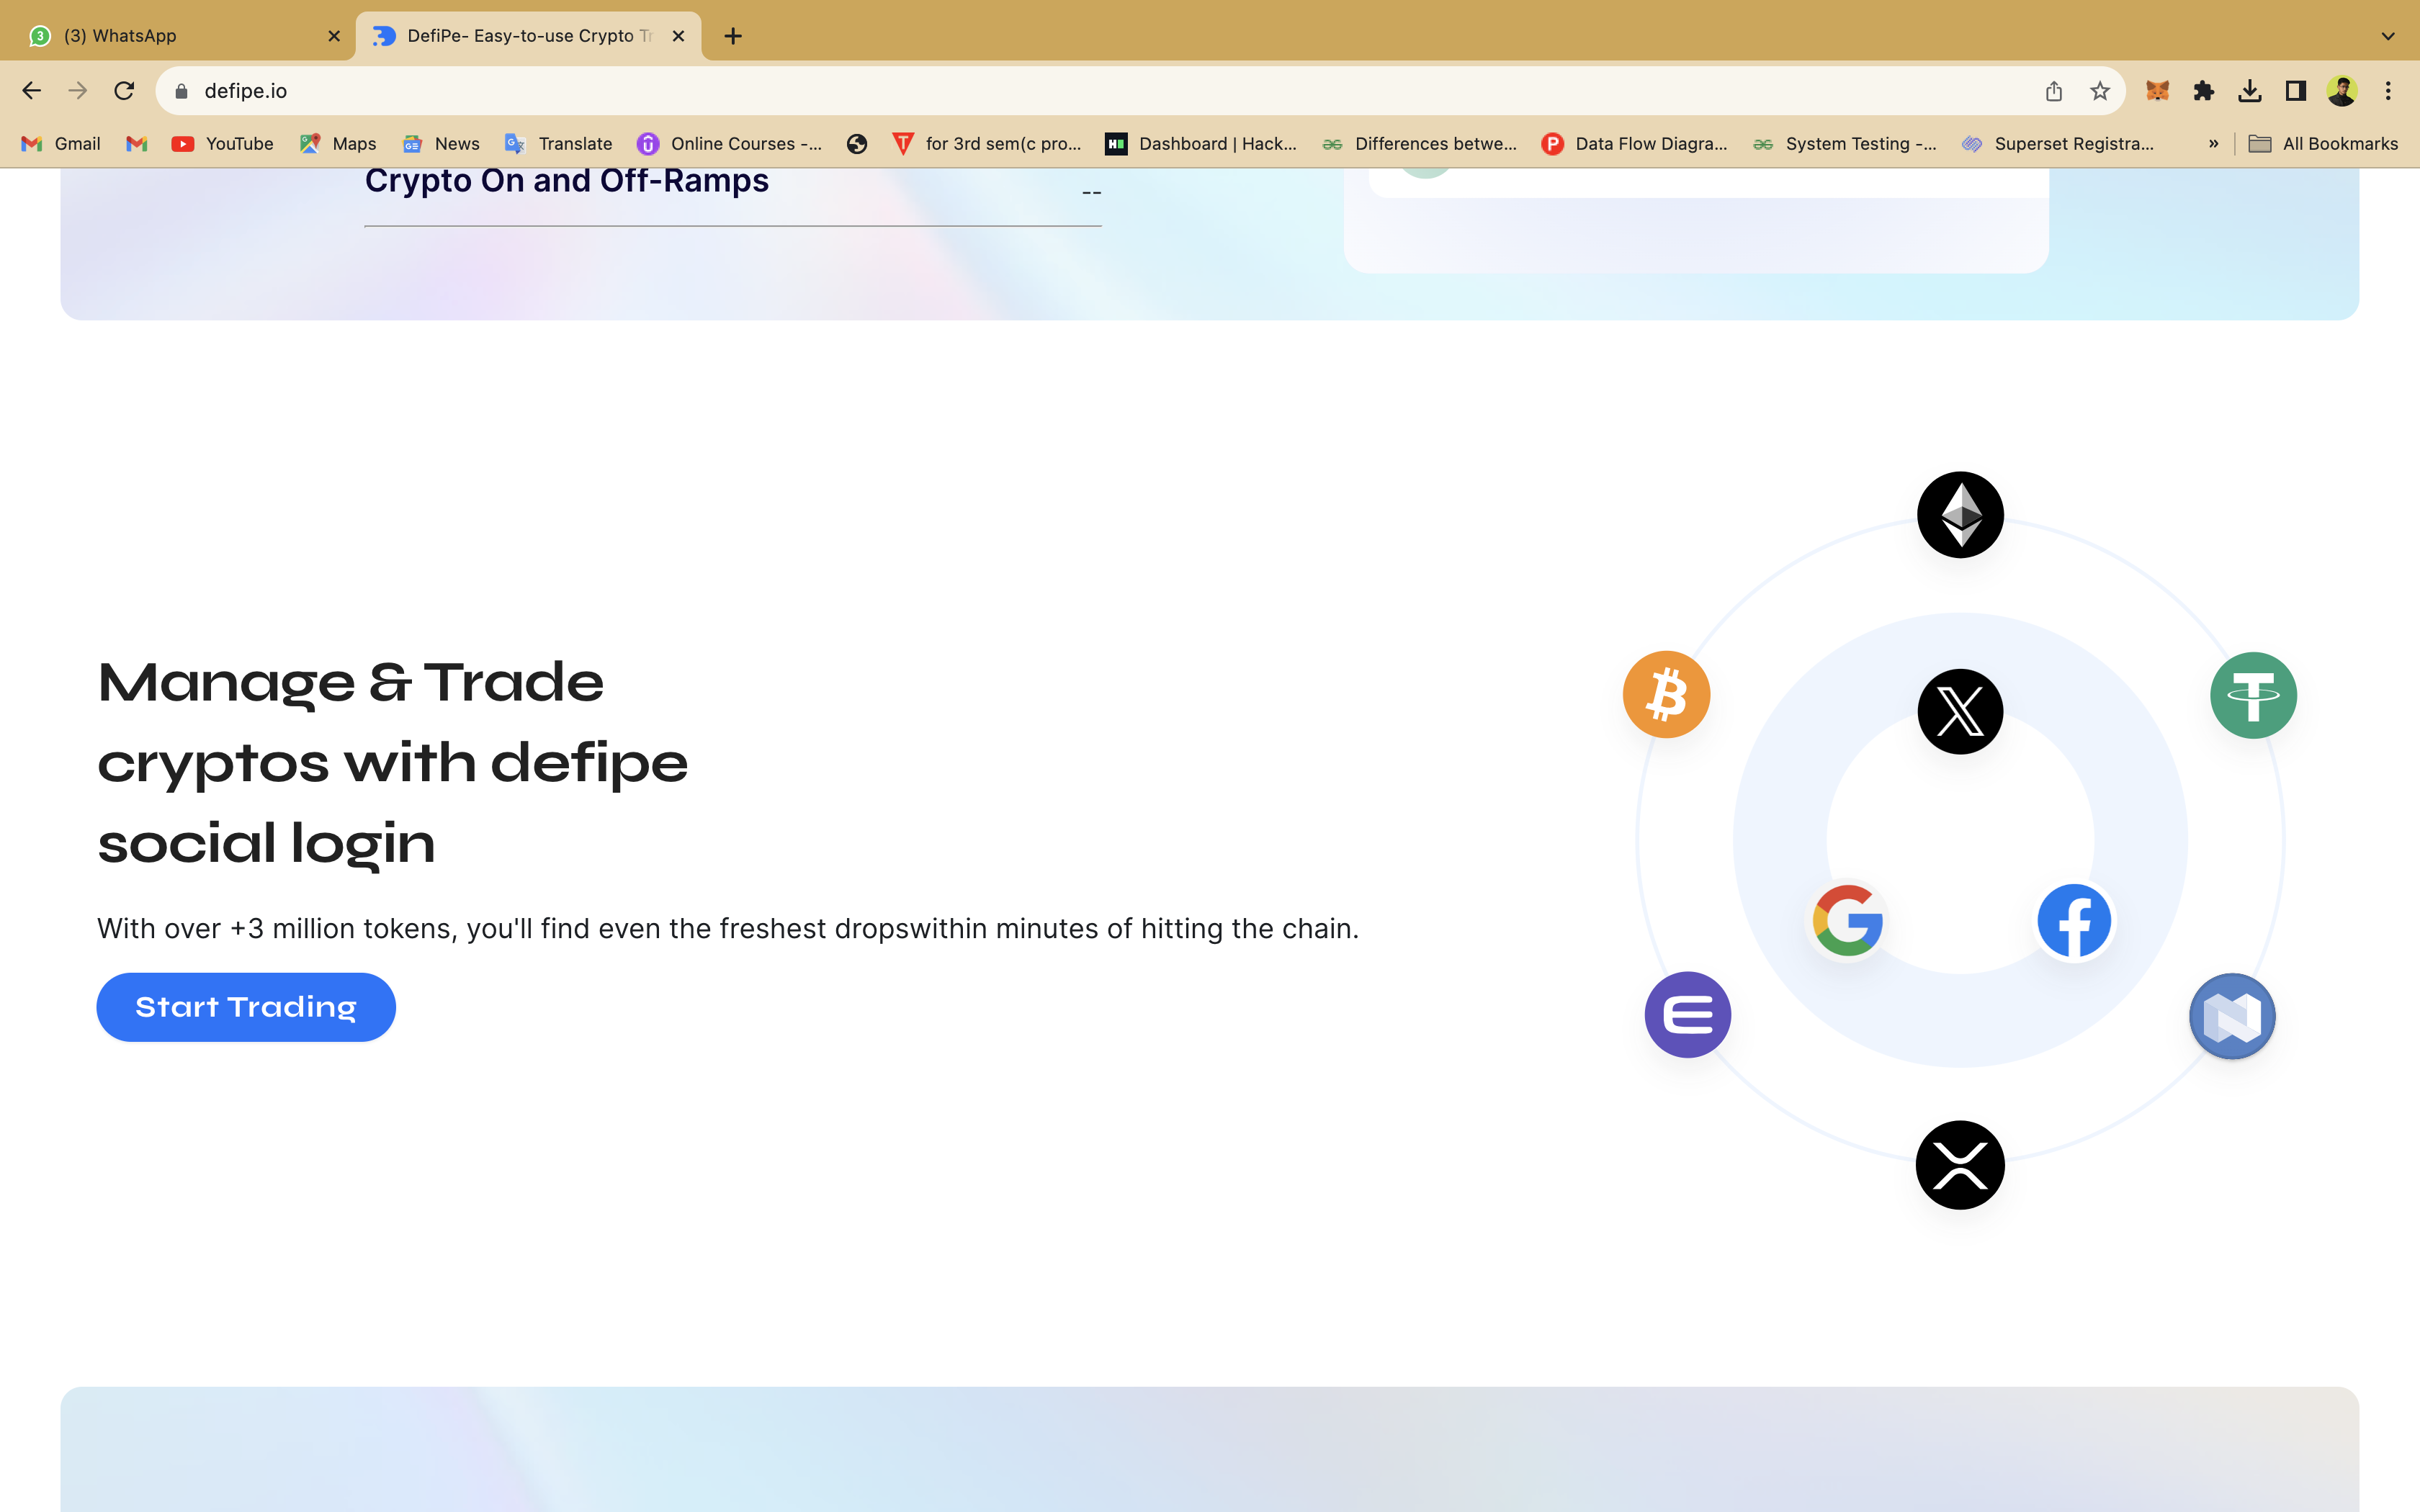Image resolution: width=2420 pixels, height=1512 pixels.
Task: Open the YouTube bookmark
Action: pyautogui.click(x=222, y=144)
